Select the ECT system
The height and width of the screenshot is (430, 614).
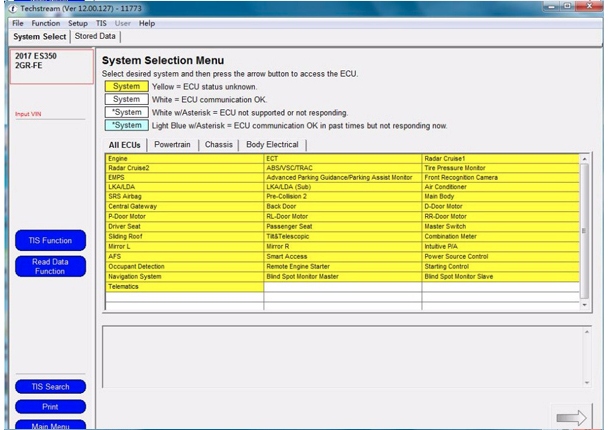pyautogui.click(x=343, y=159)
